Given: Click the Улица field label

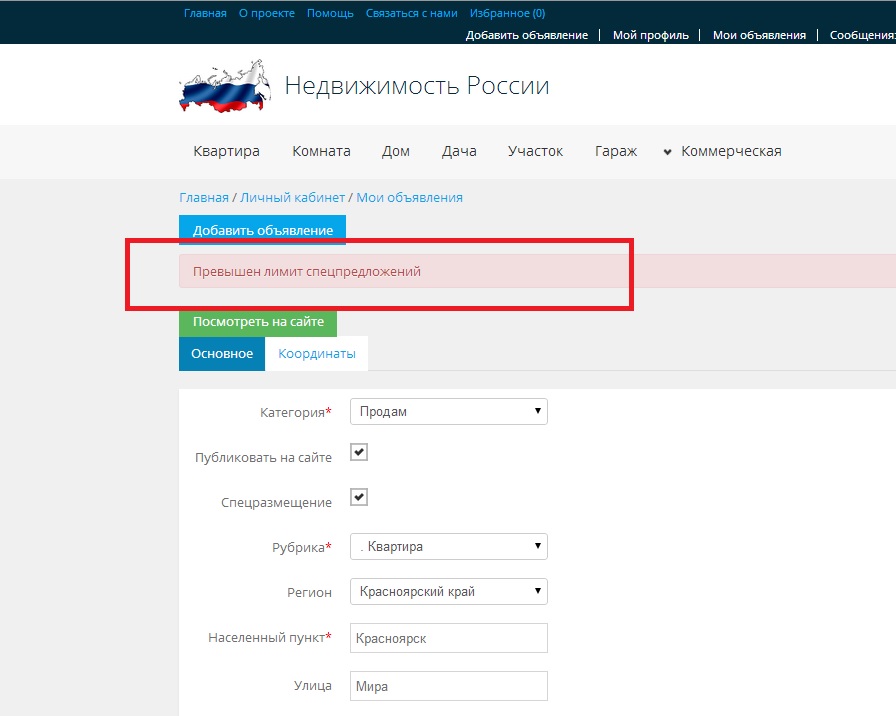Looking at the screenshot, I should pyautogui.click(x=313, y=685).
